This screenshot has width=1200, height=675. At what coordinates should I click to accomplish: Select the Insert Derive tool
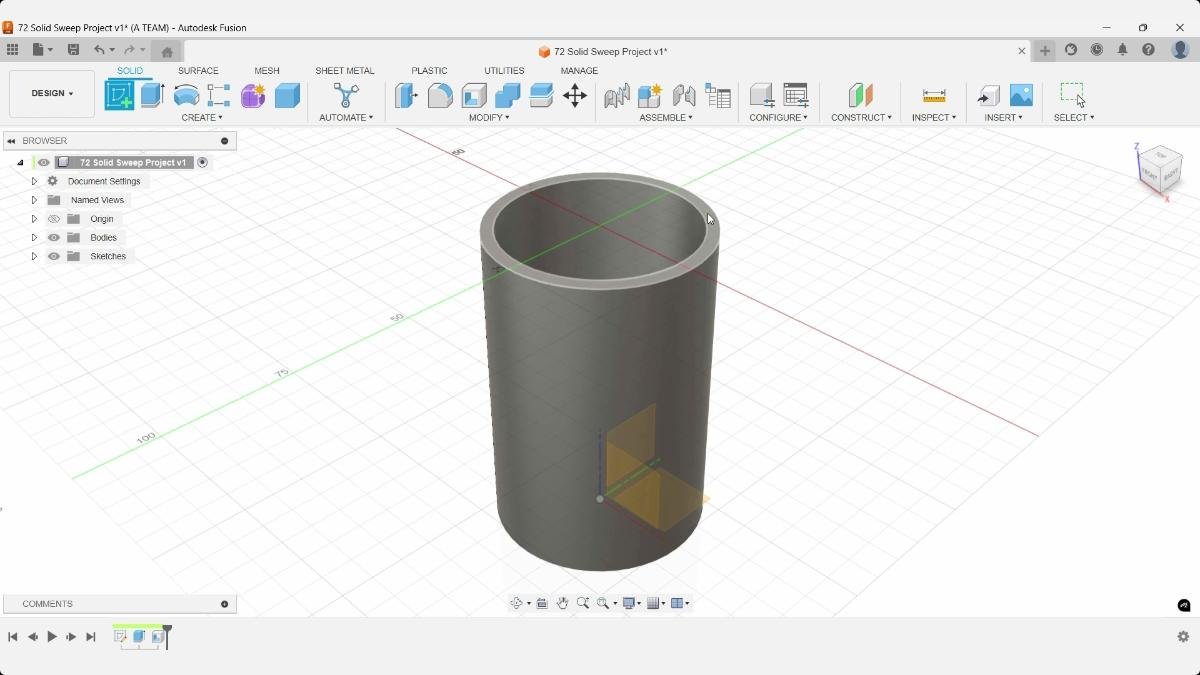click(x=988, y=95)
